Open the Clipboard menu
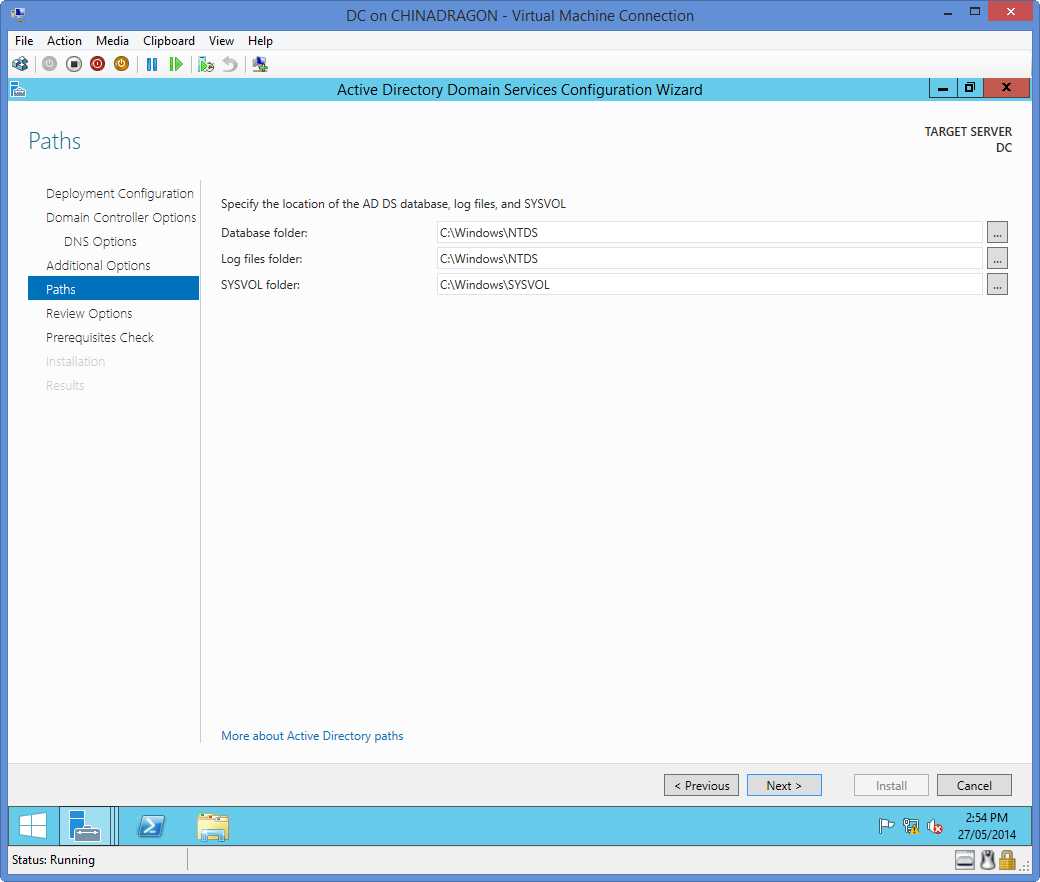1040x882 pixels. tap(169, 40)
